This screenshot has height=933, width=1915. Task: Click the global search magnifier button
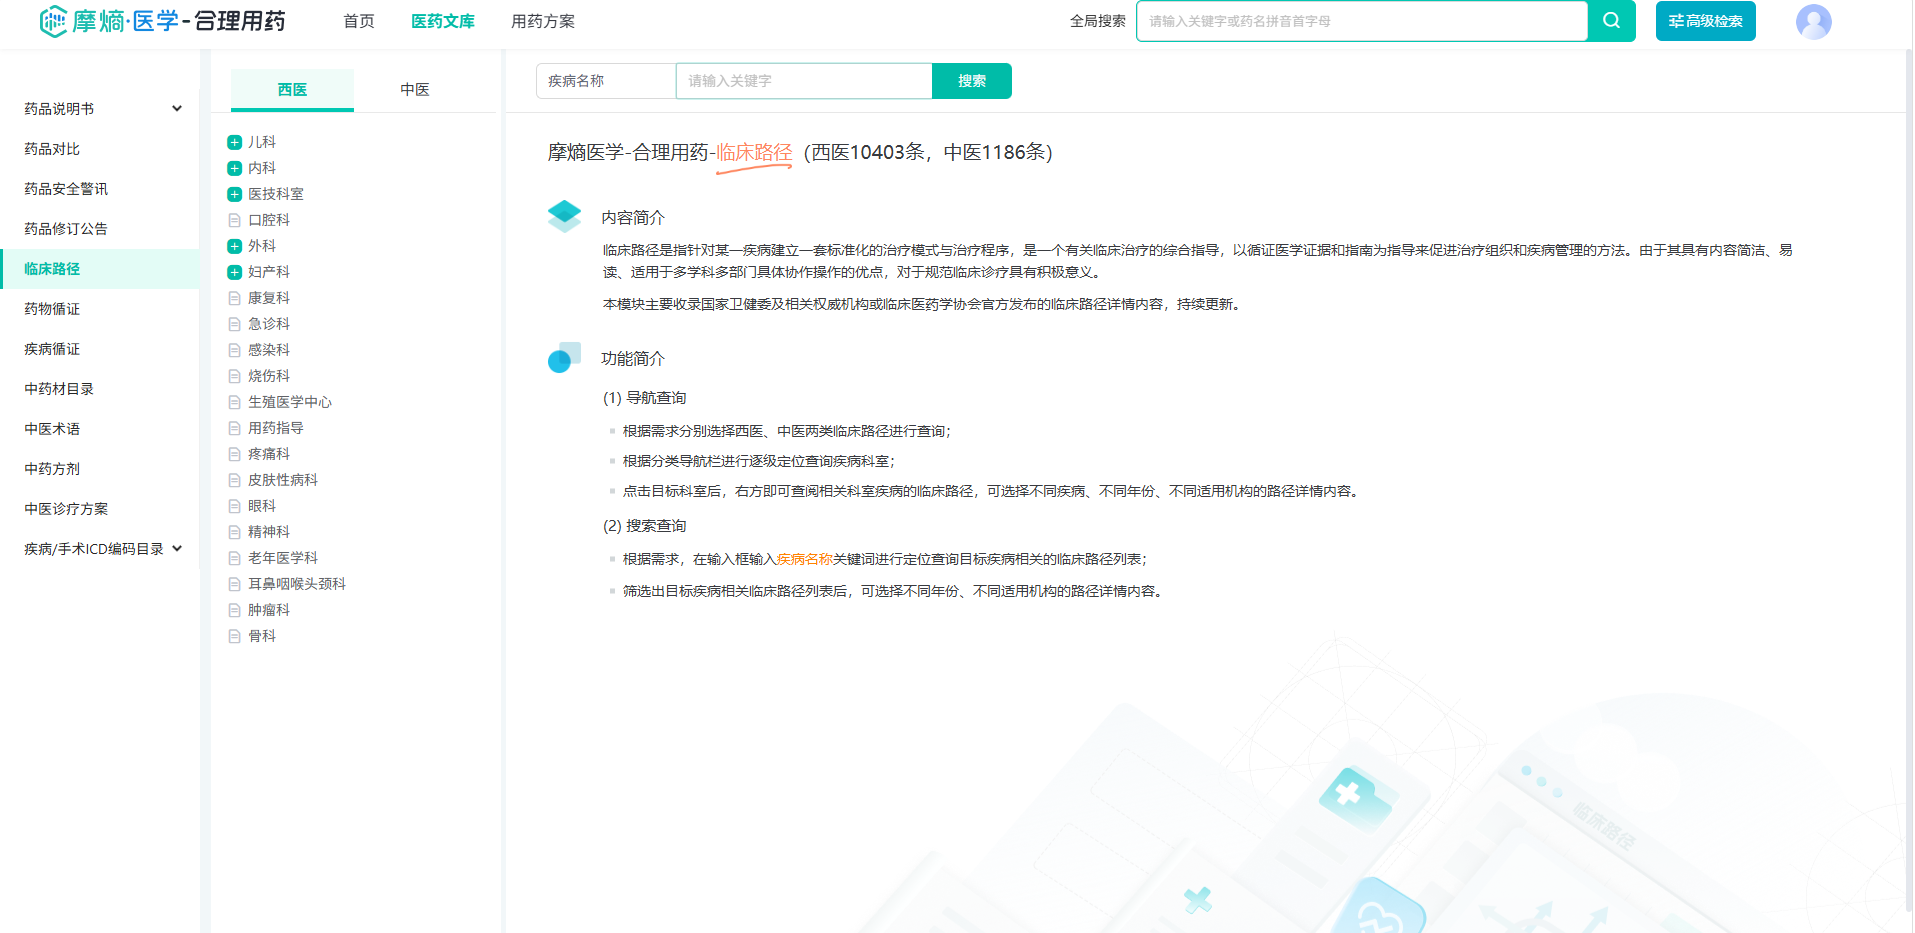(1611, 21)
